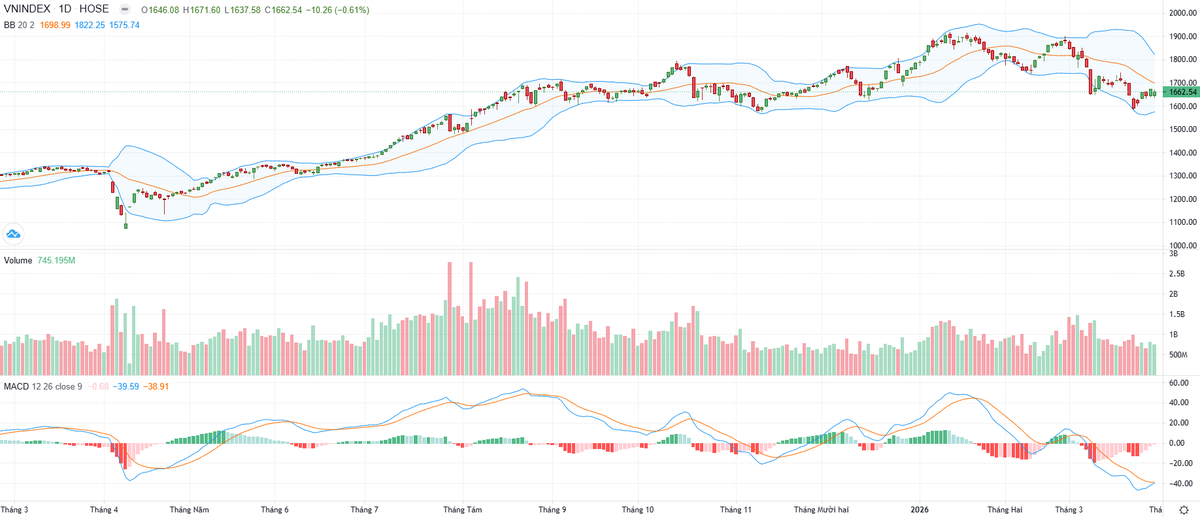Viewport: 1200px width, 517px height.
Task: Click the 60.00 MACD scale label
Action: pos(1177,382)
